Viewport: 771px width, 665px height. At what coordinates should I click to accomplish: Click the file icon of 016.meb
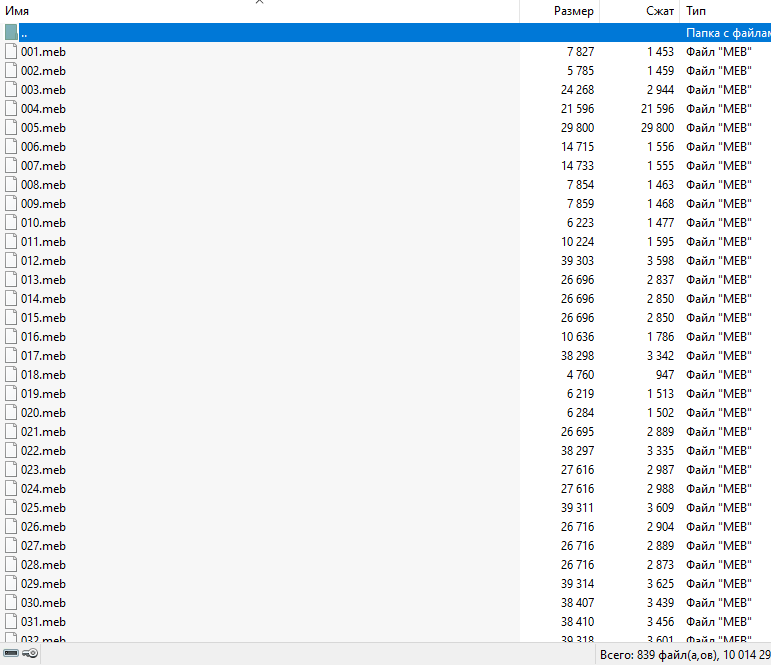11,336
